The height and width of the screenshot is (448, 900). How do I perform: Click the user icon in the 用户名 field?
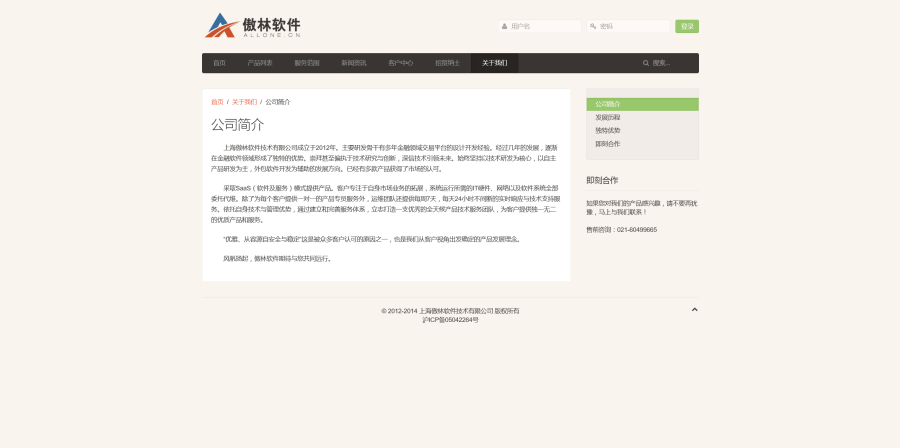(505, 26)
